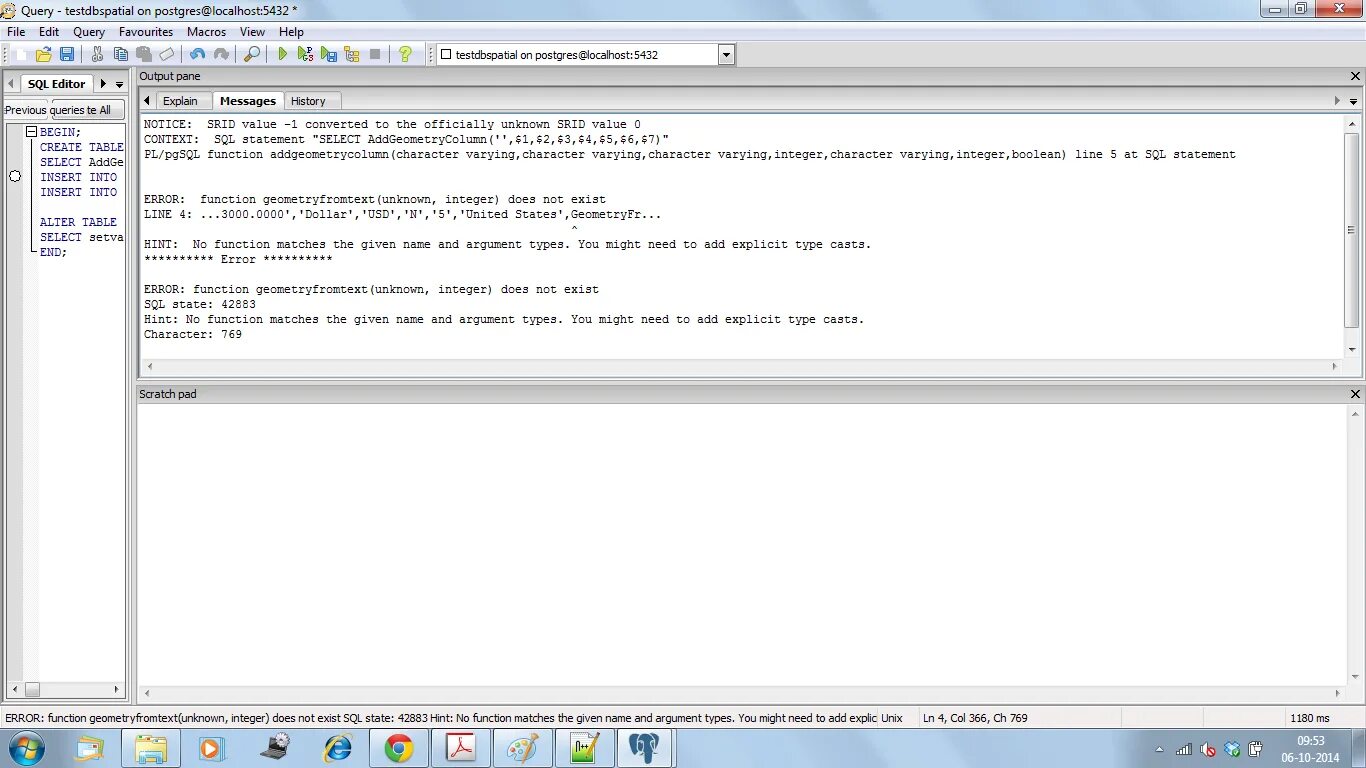1366x768 pixels.
Task: Click the right tab arrow beside SQL Editor
Action: (x=103, y=84)
